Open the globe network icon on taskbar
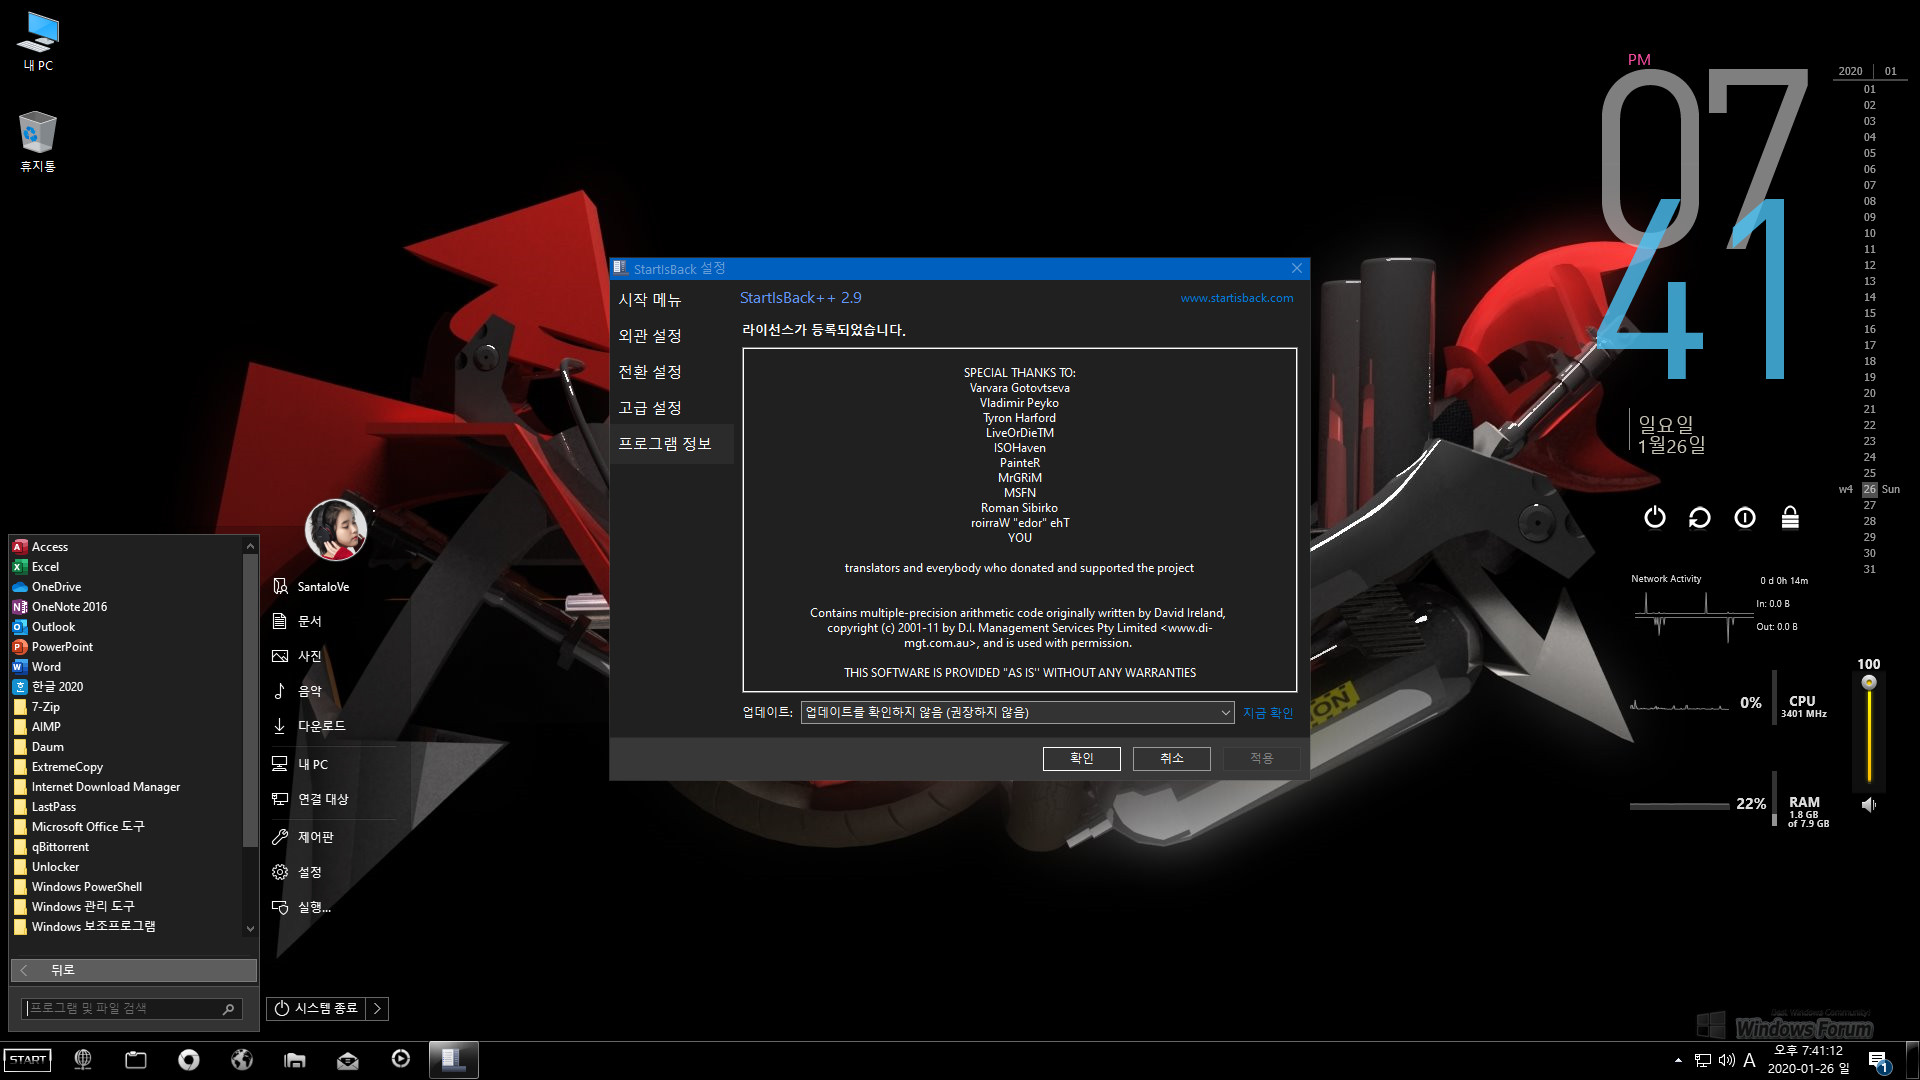Viewport: 1920px width, 1080px height. (x=83, y=1060)
